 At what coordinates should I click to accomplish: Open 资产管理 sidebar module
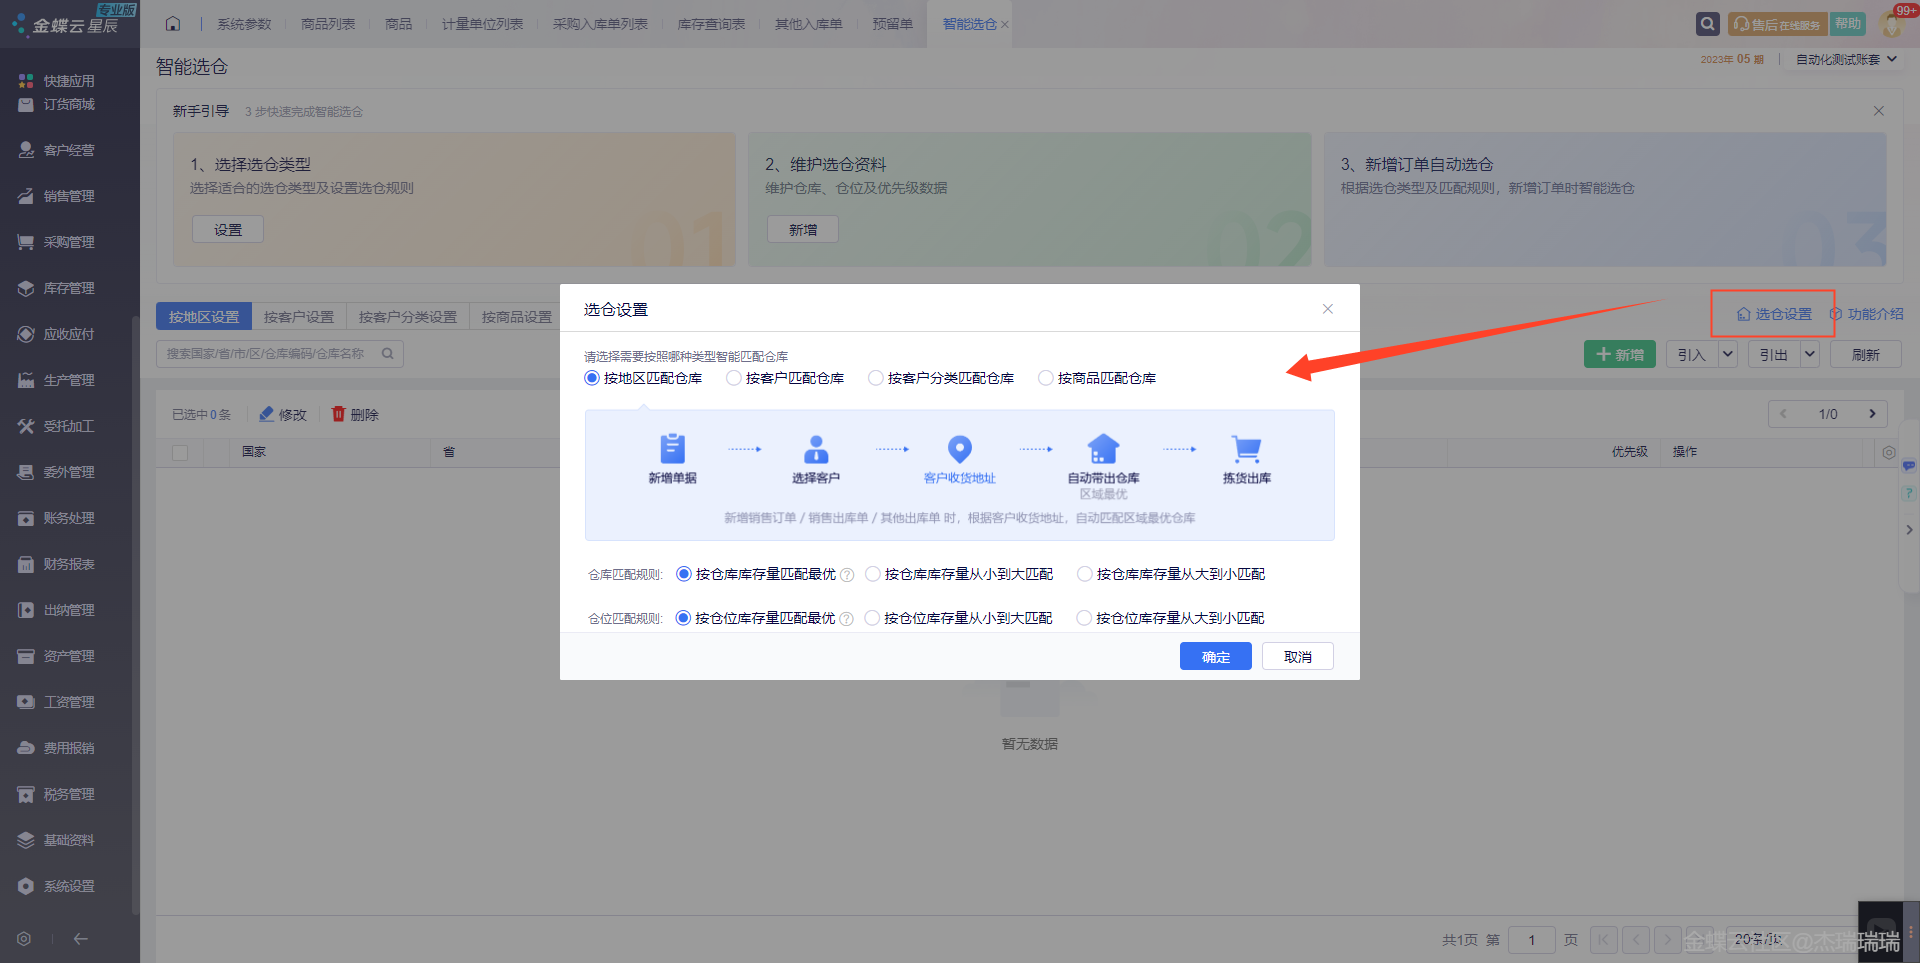(57, 656)
